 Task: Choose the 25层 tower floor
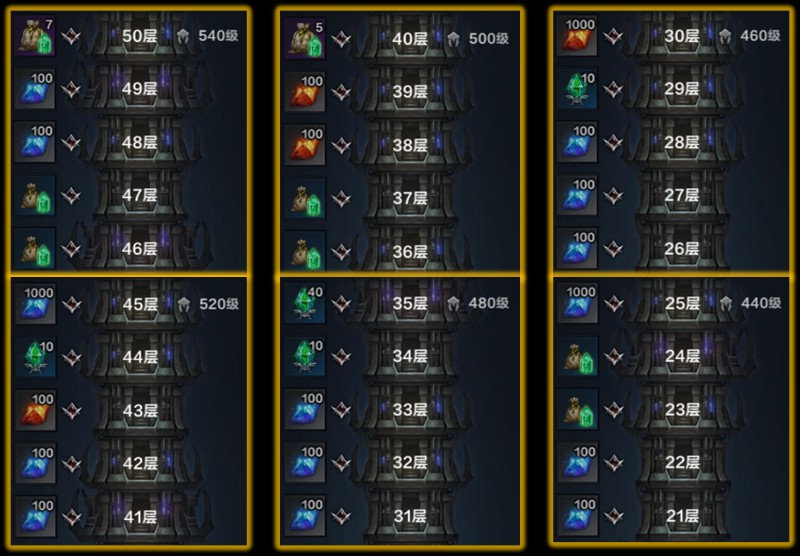pyautogui.click(x=682, y=304)
